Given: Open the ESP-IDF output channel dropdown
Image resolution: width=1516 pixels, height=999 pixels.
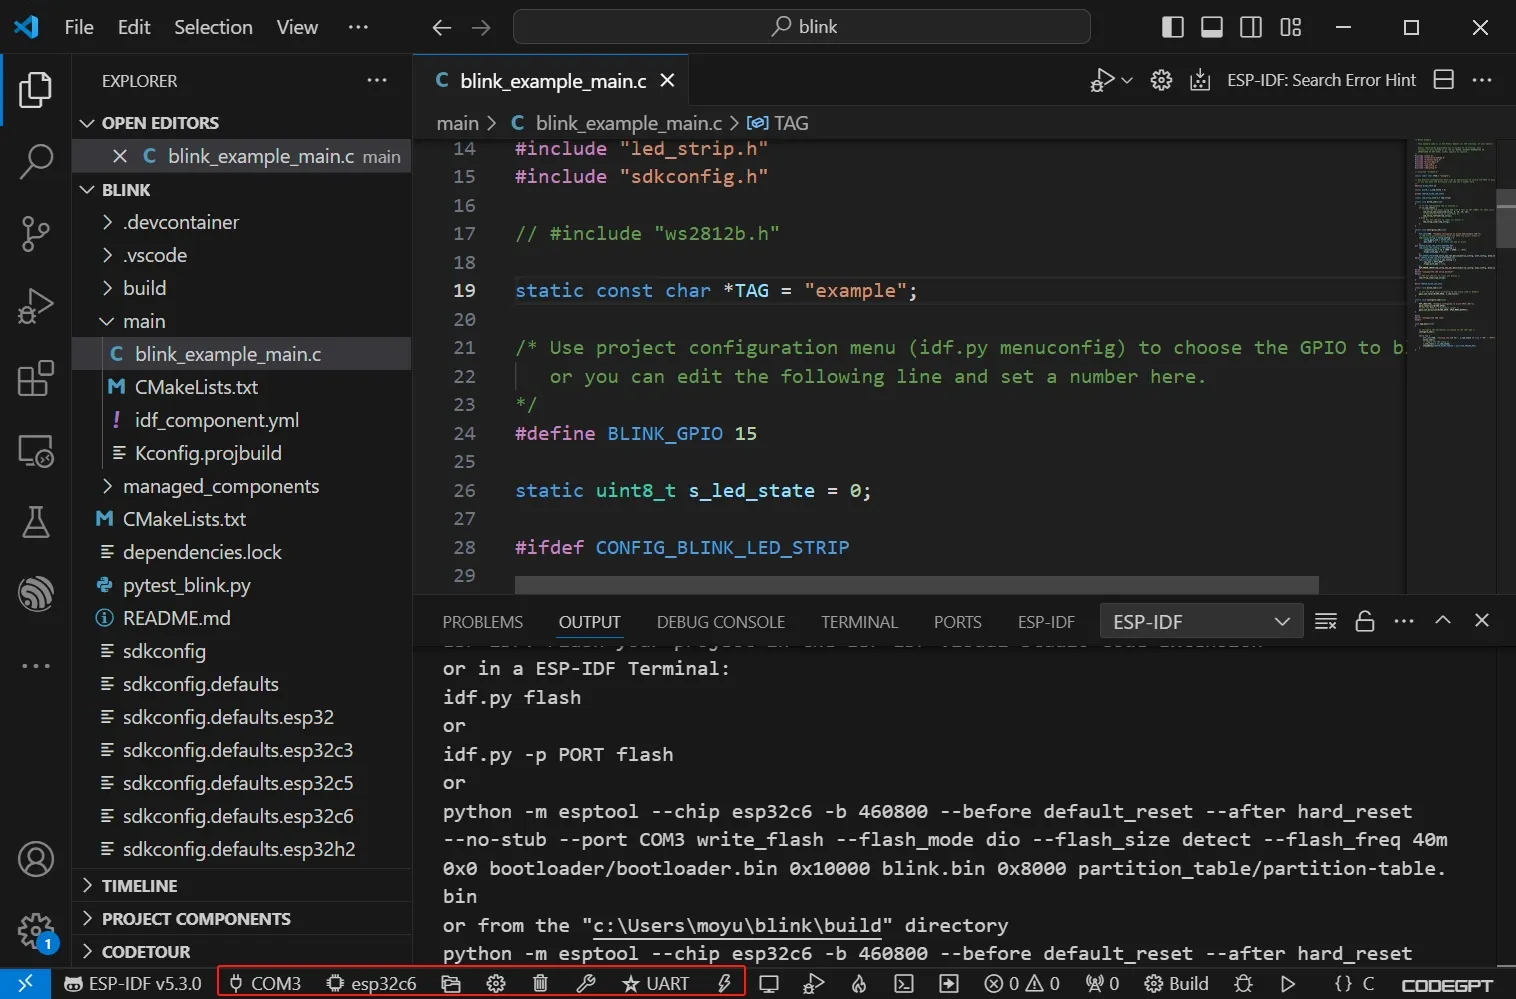Looking at the screenshot, I should pos(1200,622).
